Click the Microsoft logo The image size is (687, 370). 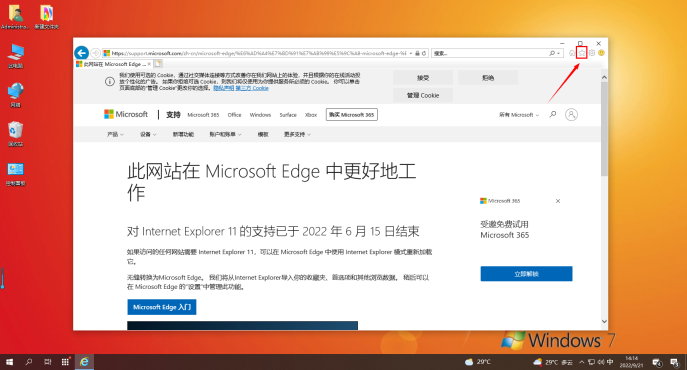(x=126, y=114)
